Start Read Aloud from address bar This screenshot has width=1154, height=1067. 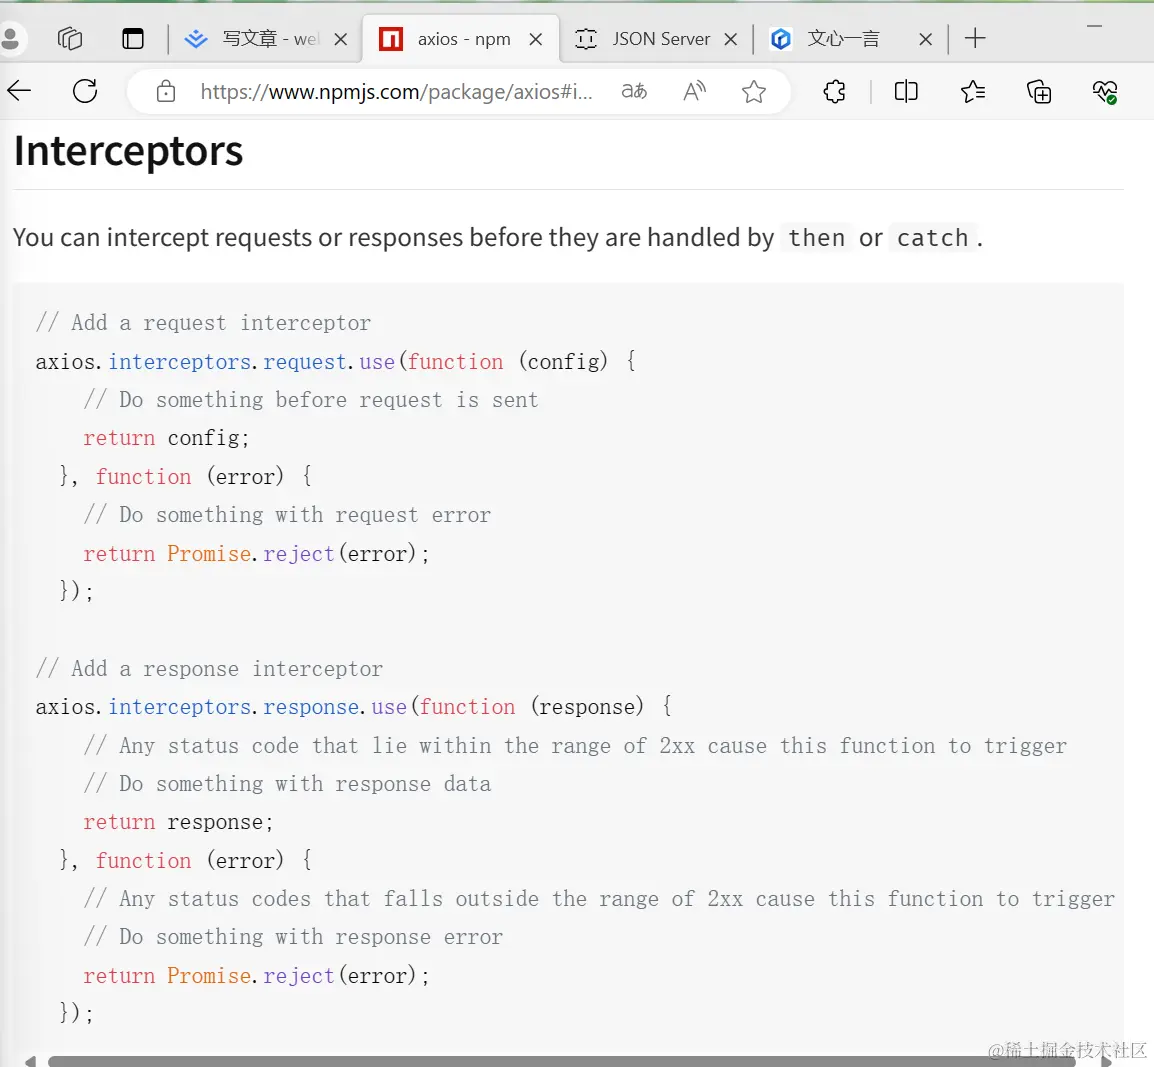click(x=694, y=91)
